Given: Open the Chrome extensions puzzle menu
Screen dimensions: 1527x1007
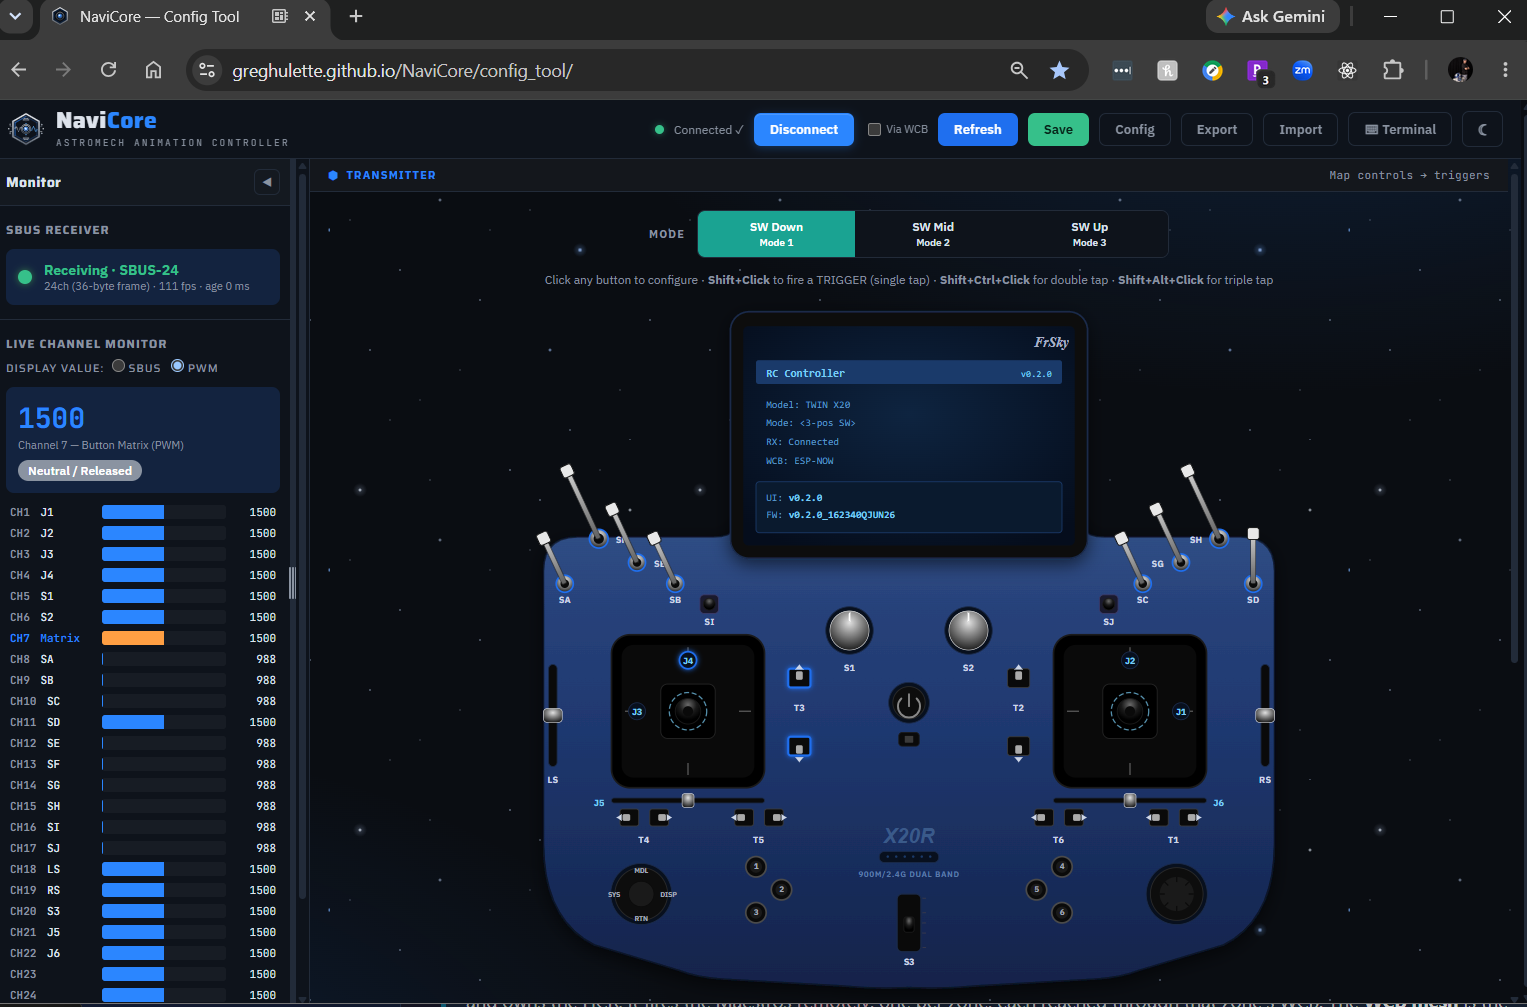Looking at the screenshot, I should click(x=1393, y=70).
